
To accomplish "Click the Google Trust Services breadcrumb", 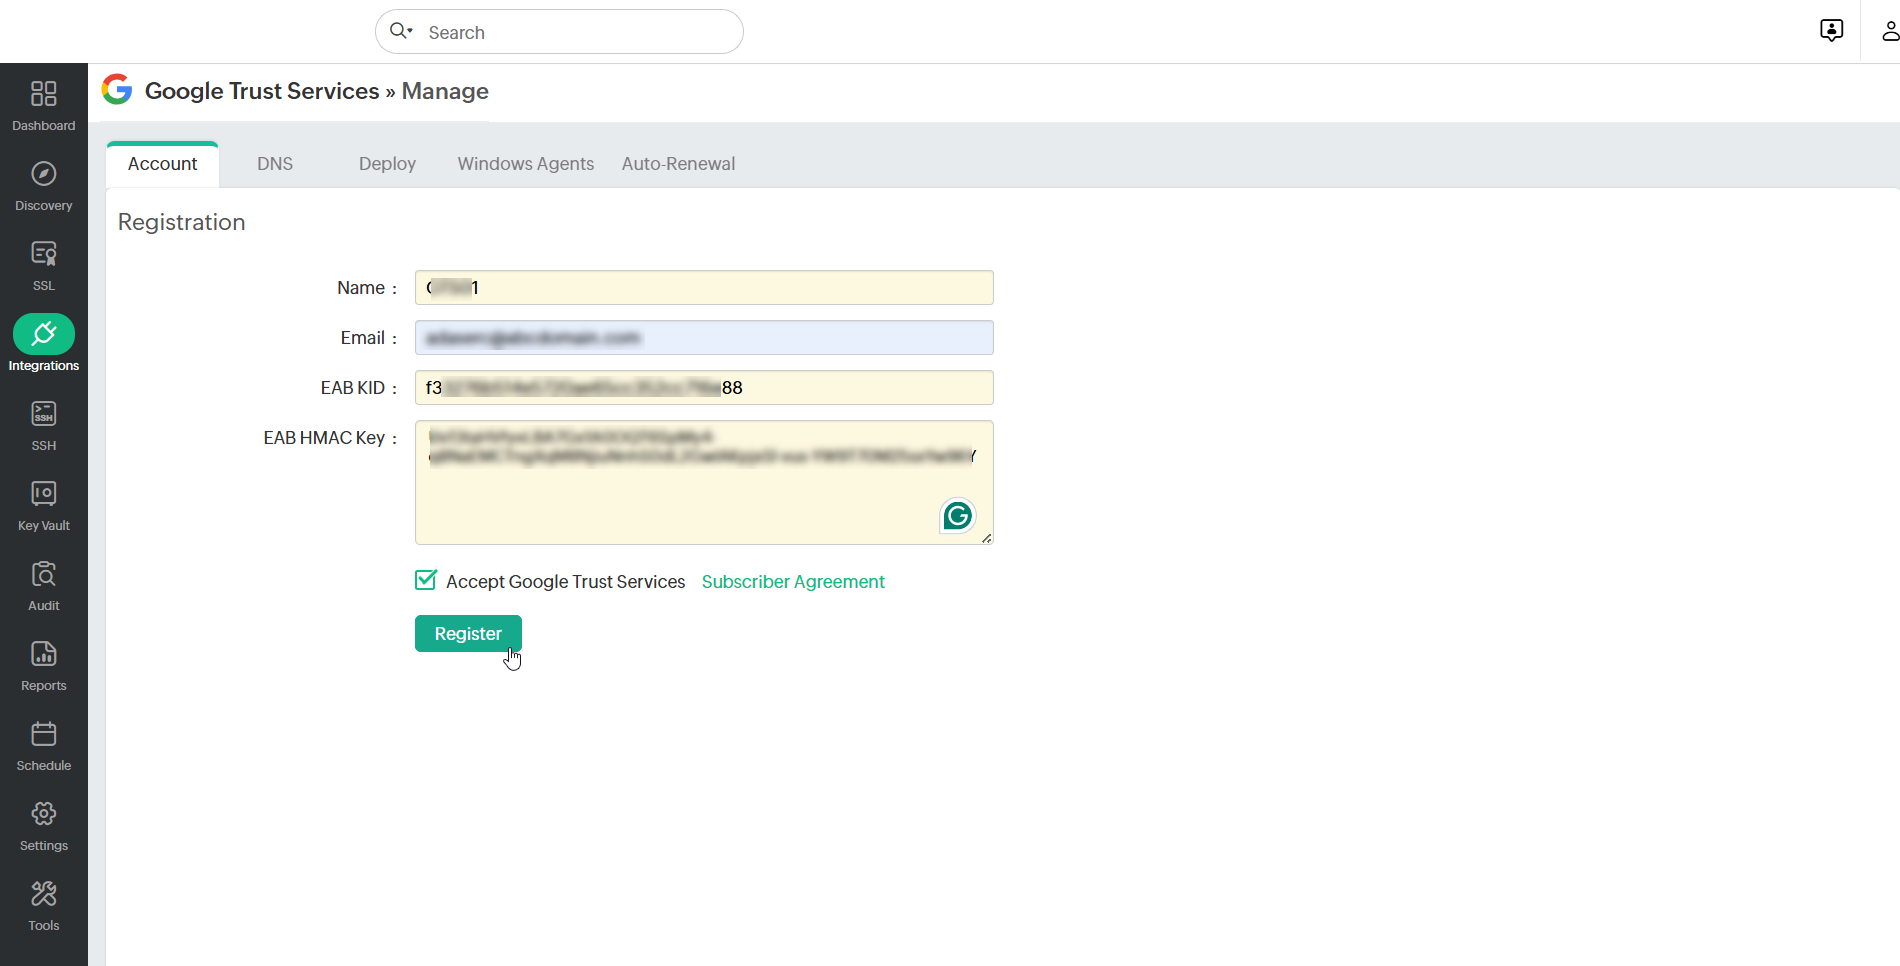I will [262, 91].
